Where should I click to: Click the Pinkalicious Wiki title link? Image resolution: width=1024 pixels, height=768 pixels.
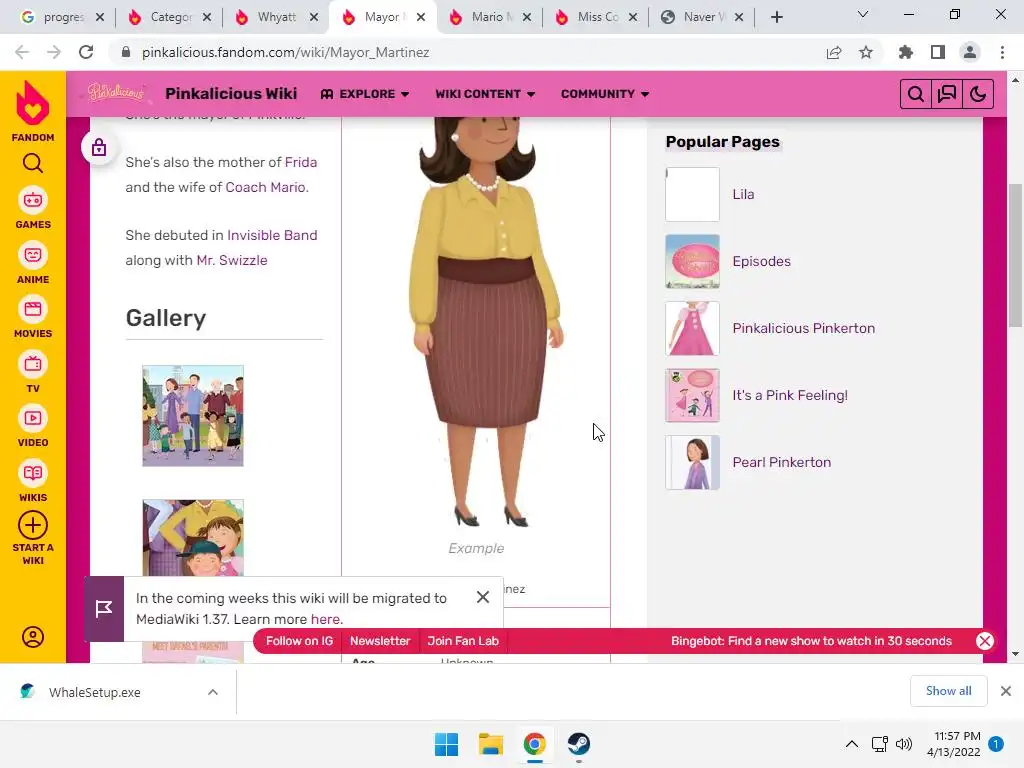(x=231, y=93)
